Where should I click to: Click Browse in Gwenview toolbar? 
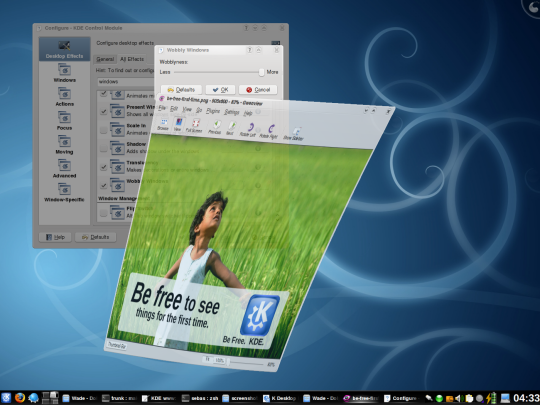(x=163, y=124)
